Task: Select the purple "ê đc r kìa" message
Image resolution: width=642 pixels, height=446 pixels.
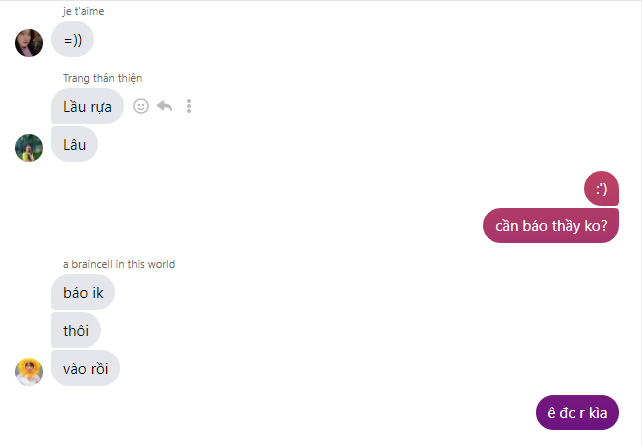Action: tap(577, 412)
